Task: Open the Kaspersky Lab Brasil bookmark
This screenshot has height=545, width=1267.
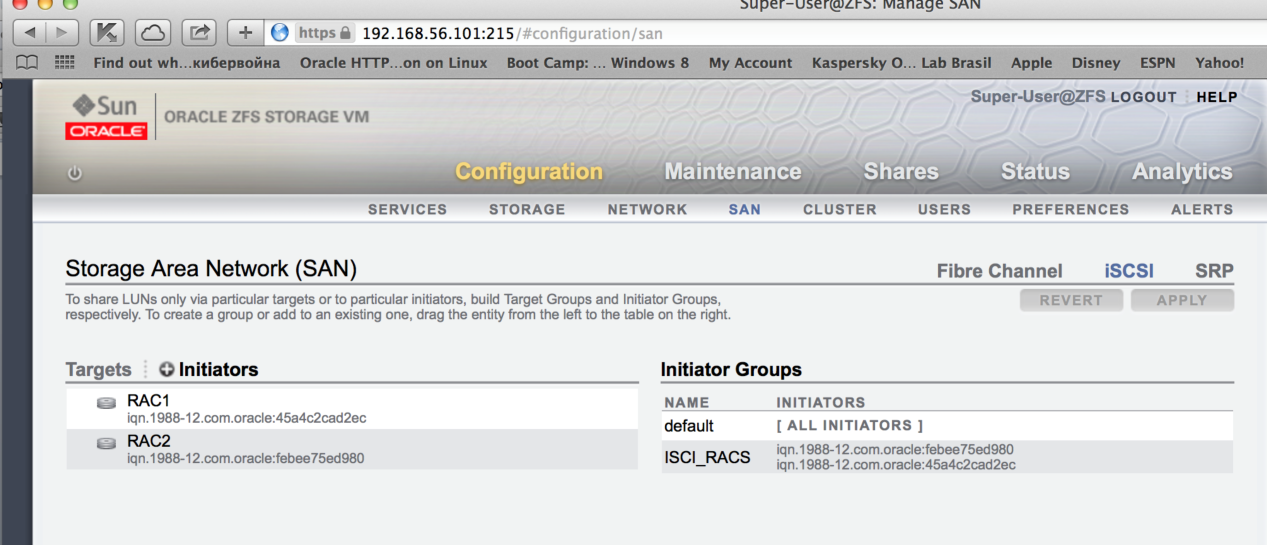Action: coord(901,62)
